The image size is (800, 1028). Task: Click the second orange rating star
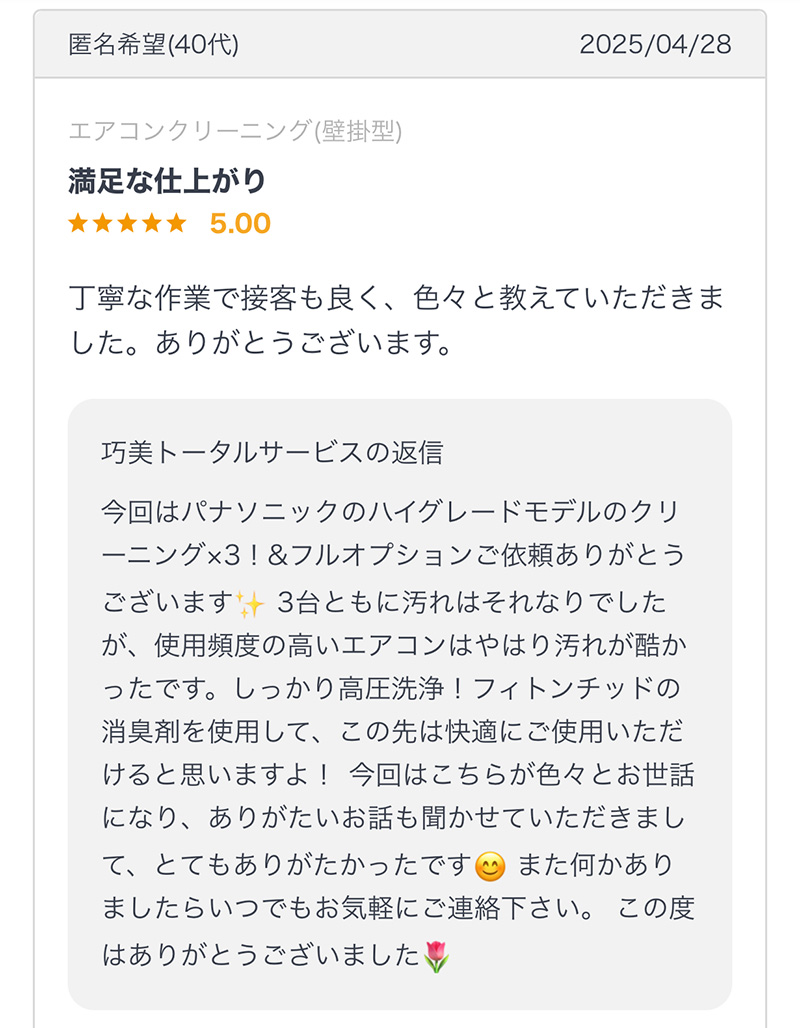[102, 223]
